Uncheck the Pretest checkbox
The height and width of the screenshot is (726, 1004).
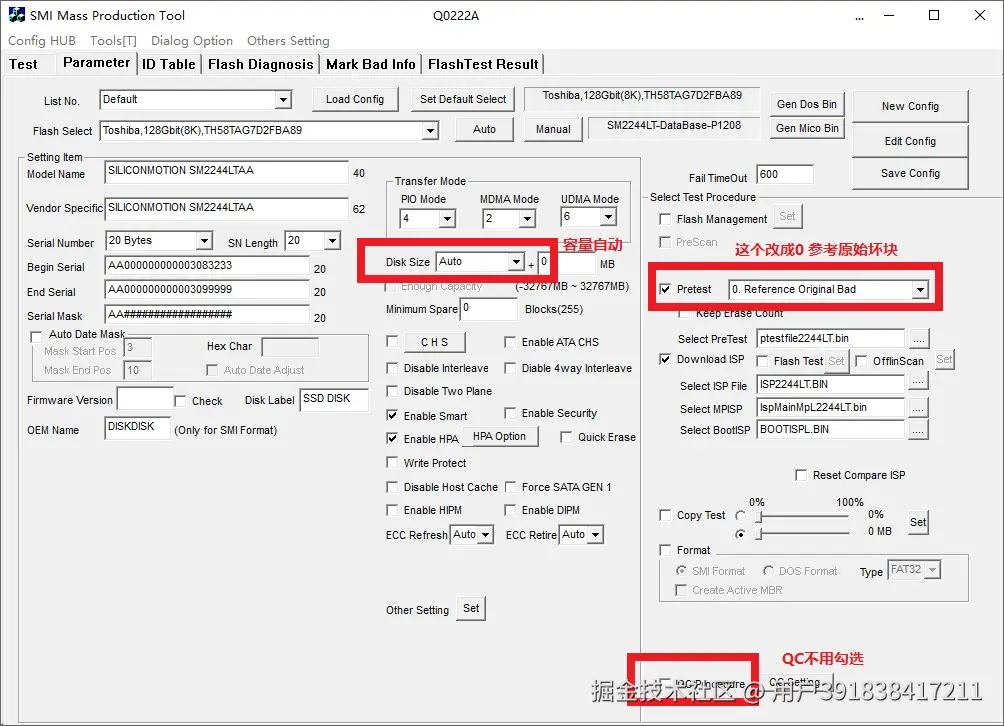(665, 289)
